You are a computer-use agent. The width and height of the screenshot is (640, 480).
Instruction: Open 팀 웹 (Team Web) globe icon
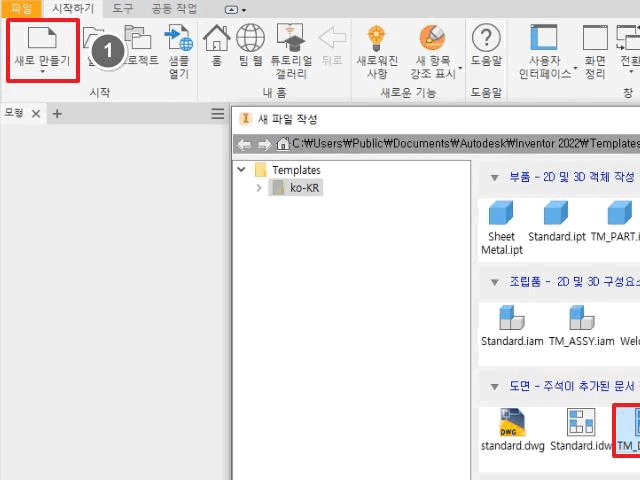click(x=251, y=46)
